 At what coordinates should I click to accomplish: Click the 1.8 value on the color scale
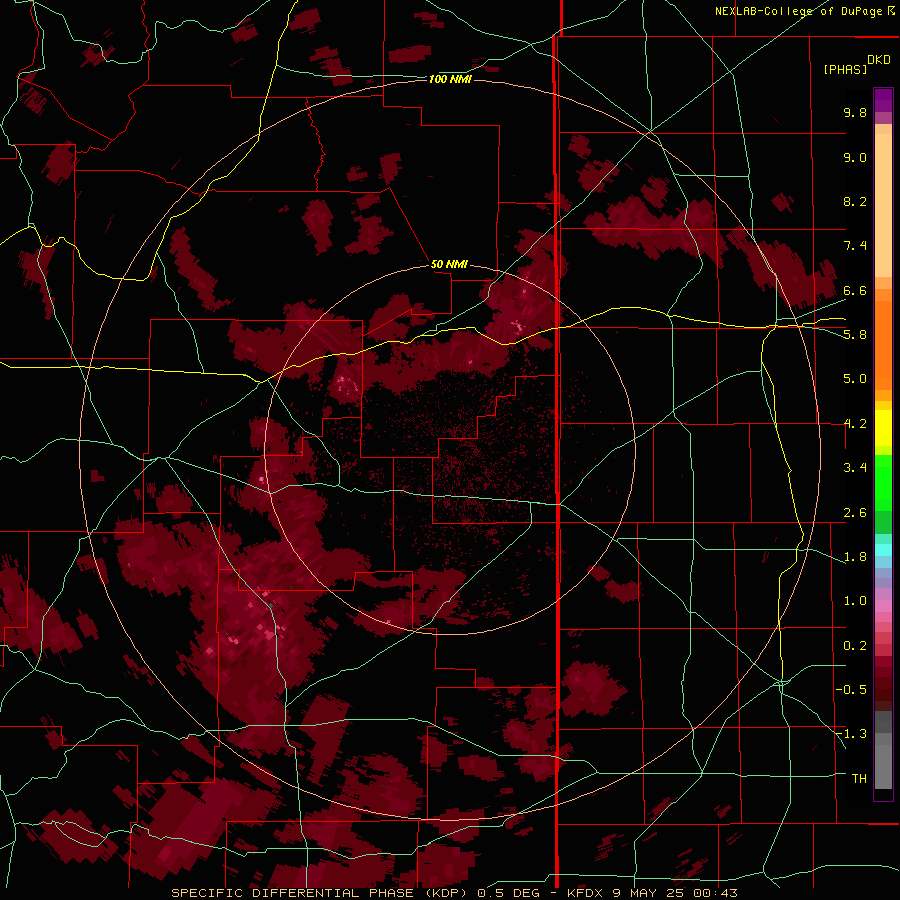[x=855, y=557]
